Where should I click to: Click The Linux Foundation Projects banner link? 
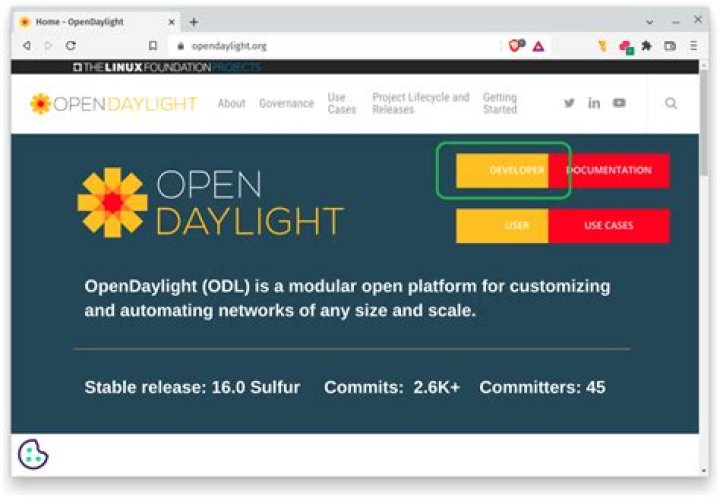pos(167,67)
